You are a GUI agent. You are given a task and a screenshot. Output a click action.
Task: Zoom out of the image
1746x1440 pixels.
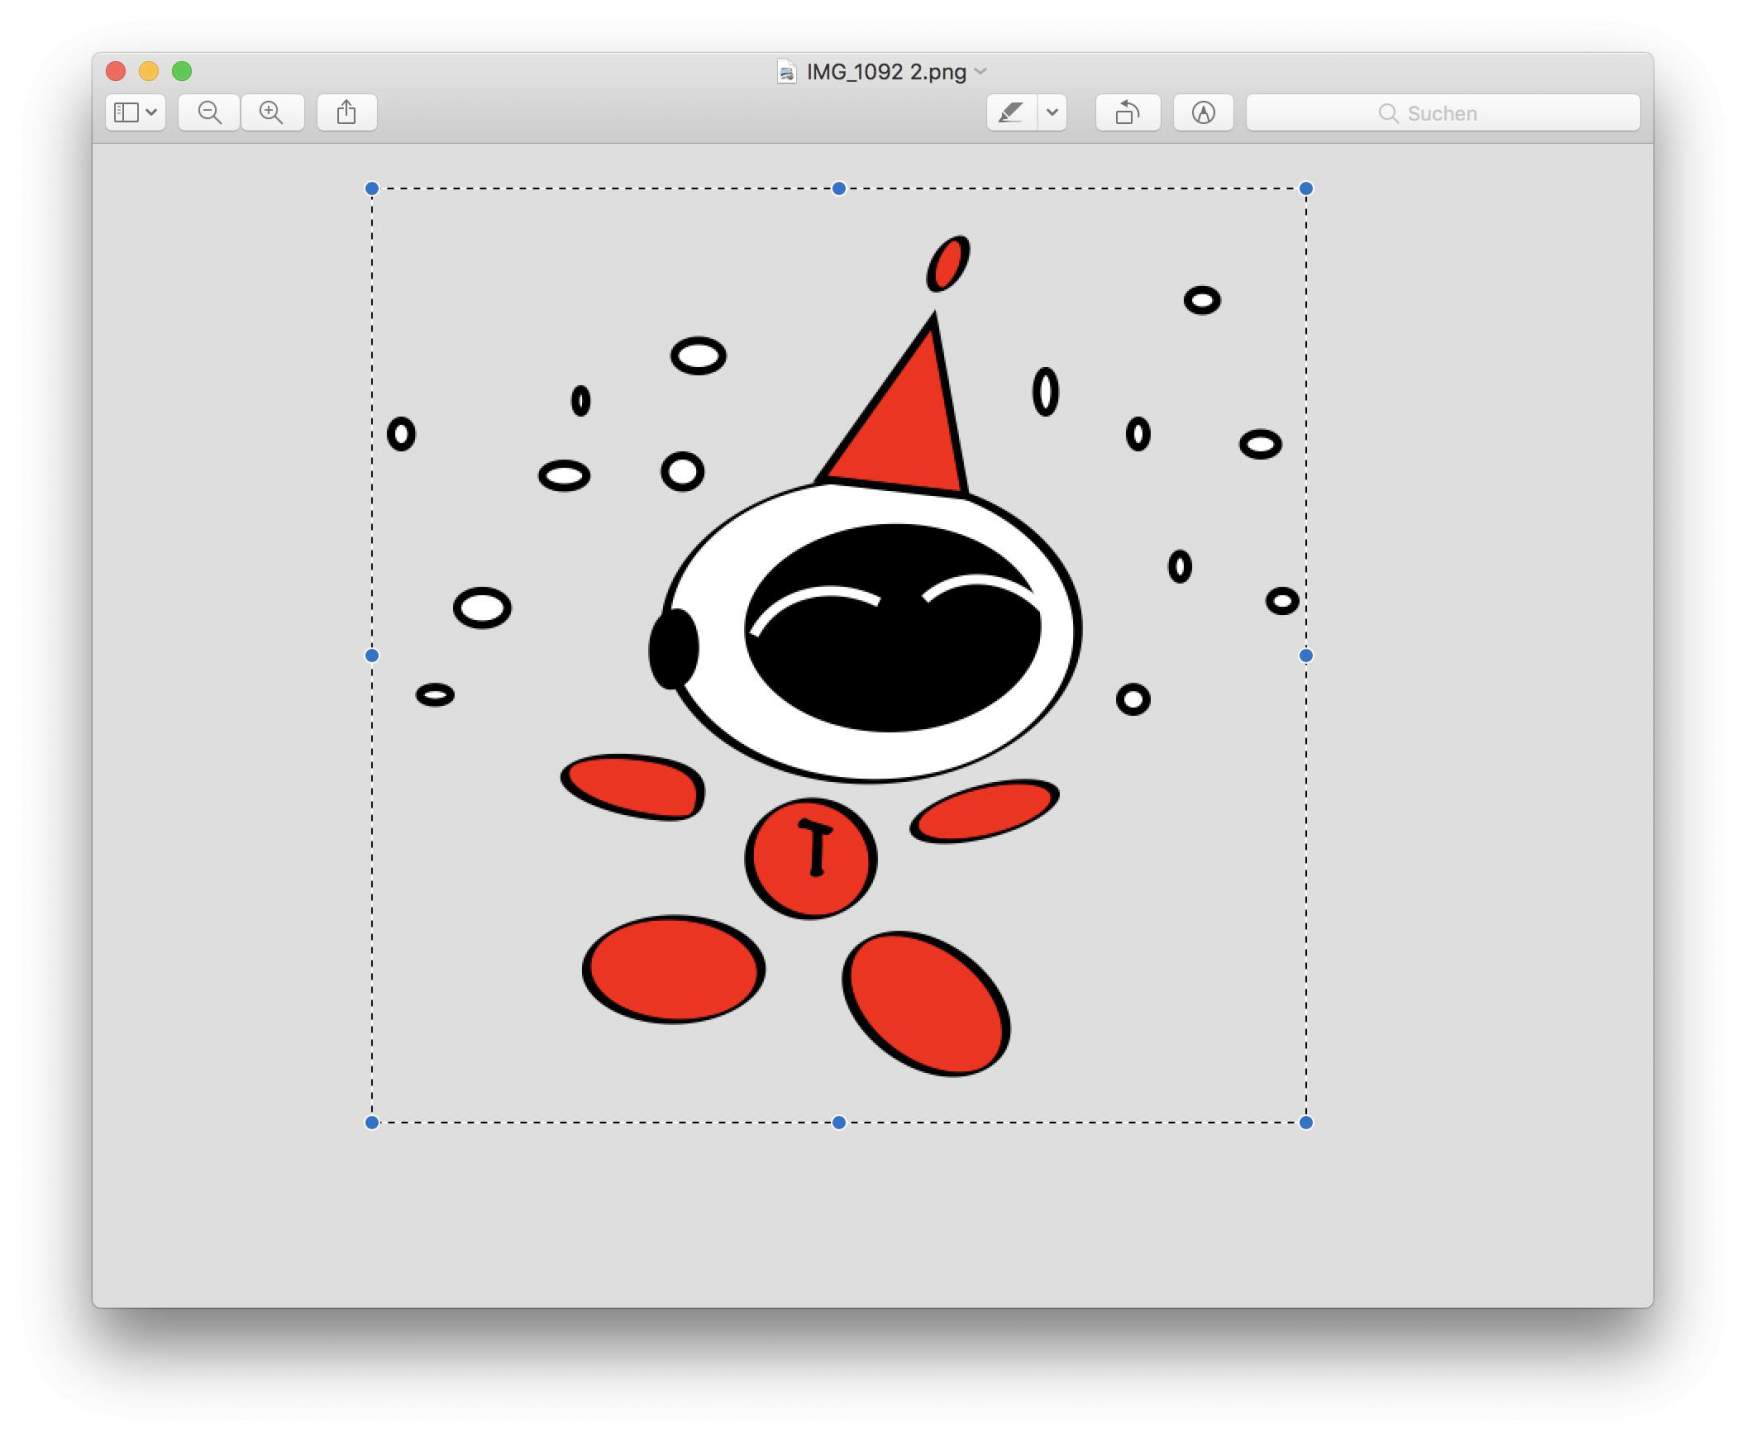tap(209, 112)
